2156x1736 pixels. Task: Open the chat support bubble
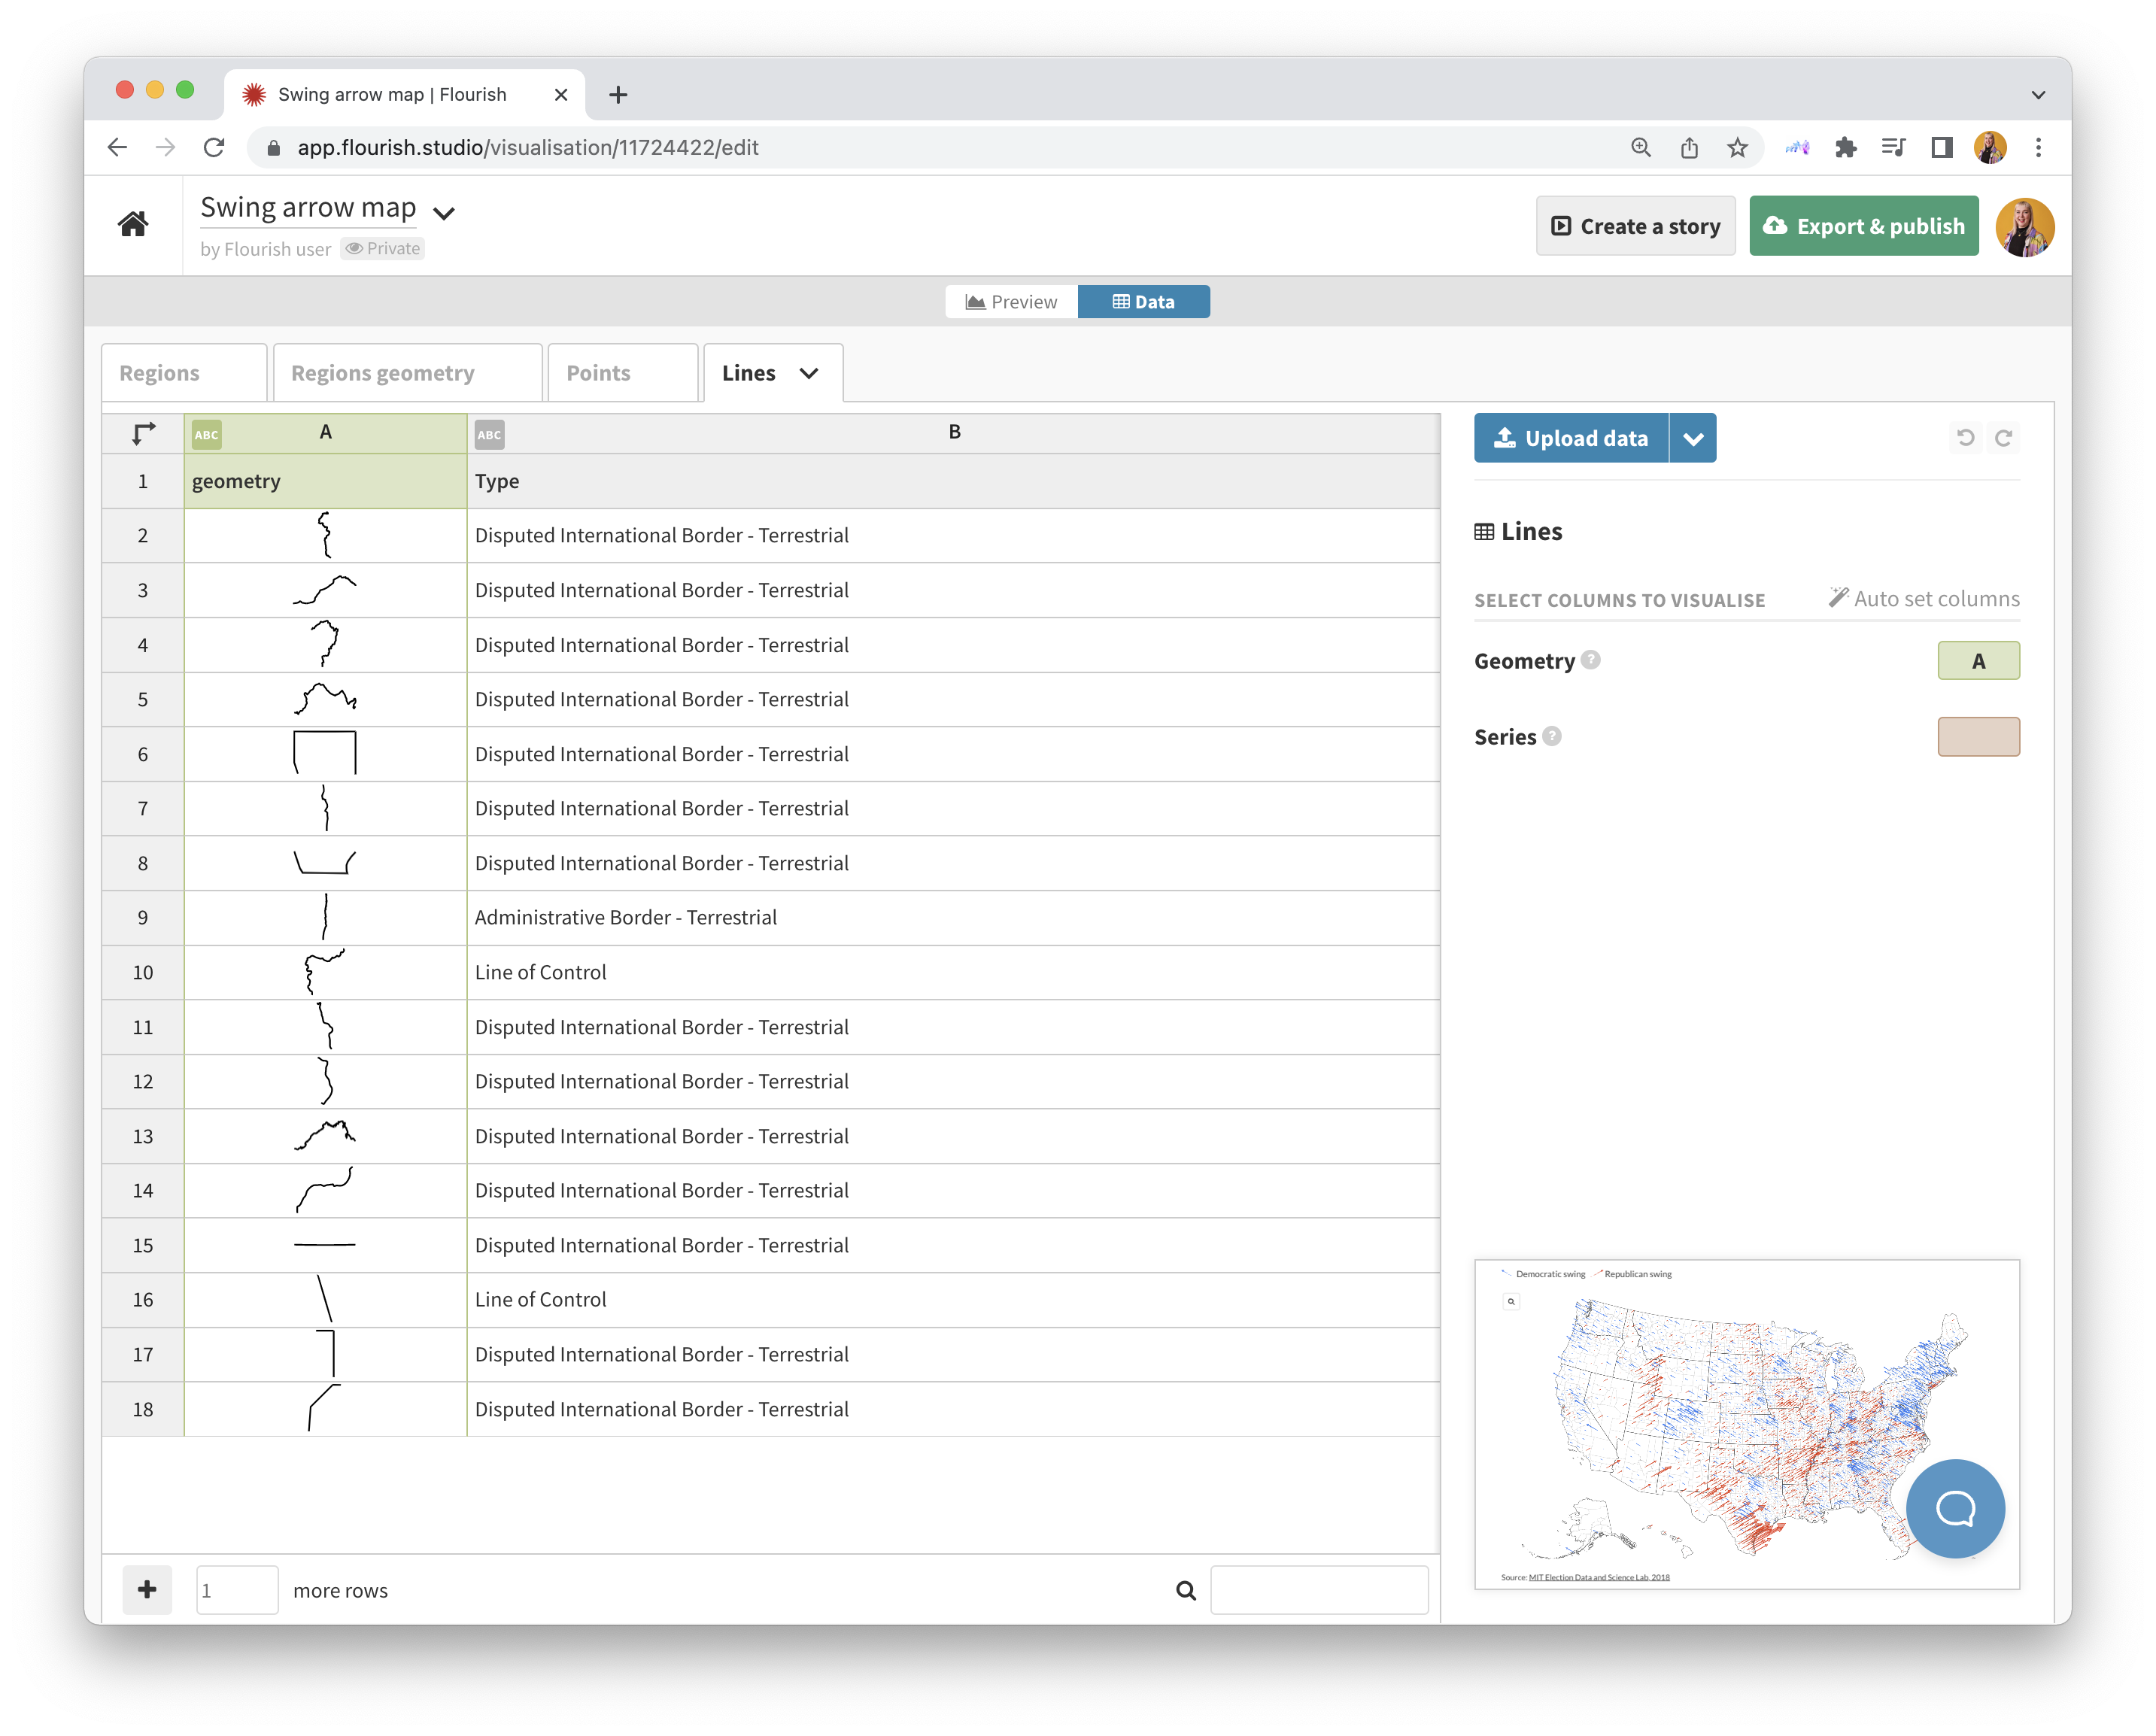click(1956, 1509)
